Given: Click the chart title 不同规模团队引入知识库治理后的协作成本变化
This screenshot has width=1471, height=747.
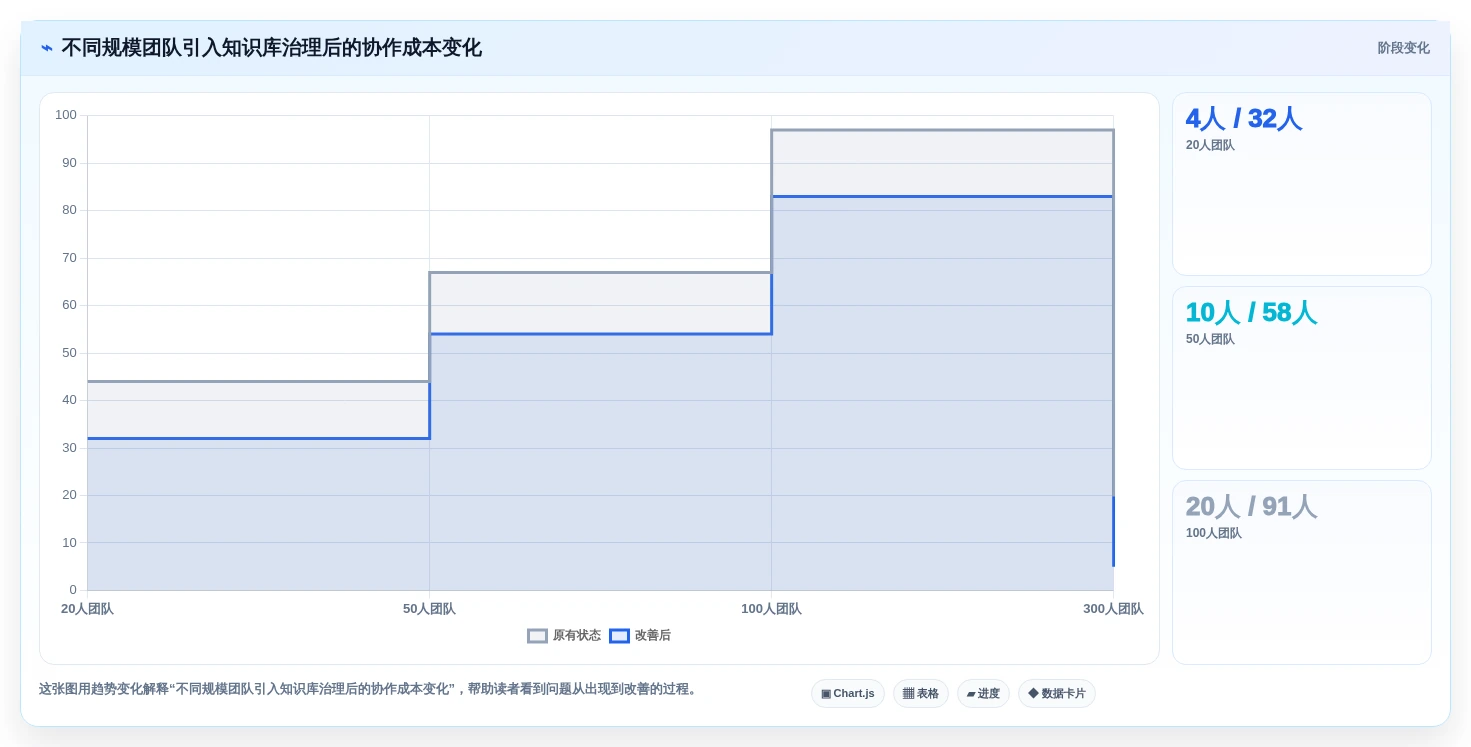Looking at the screenshot, I should (271, 48).
